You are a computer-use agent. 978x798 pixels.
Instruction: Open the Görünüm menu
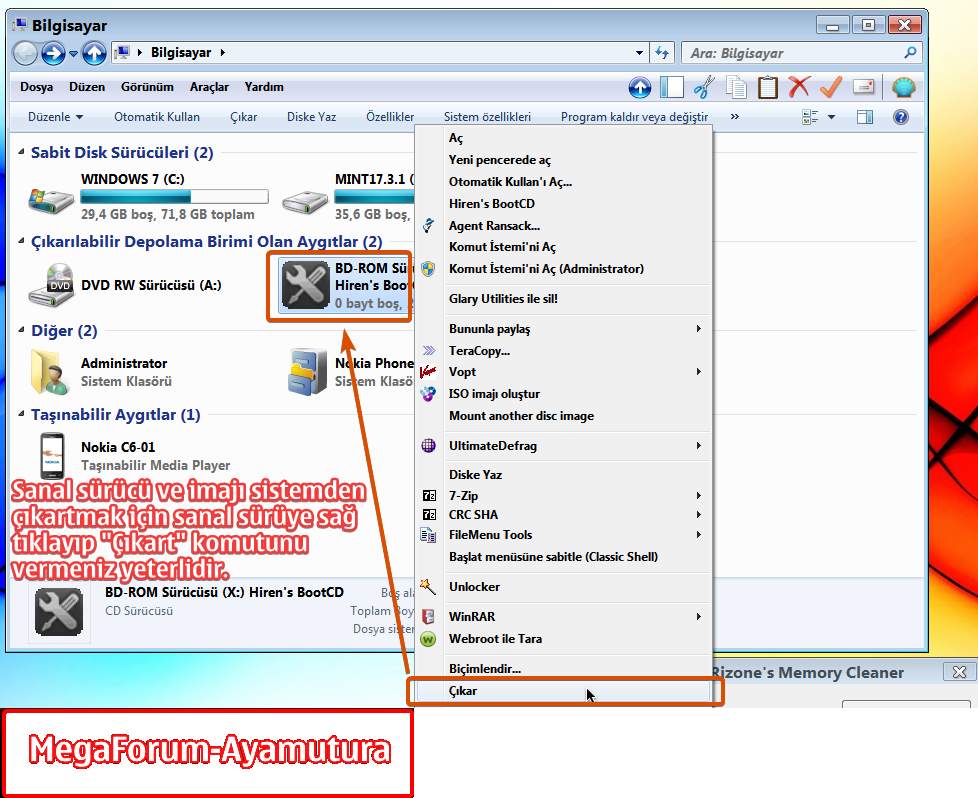click(x=147, y=87)
